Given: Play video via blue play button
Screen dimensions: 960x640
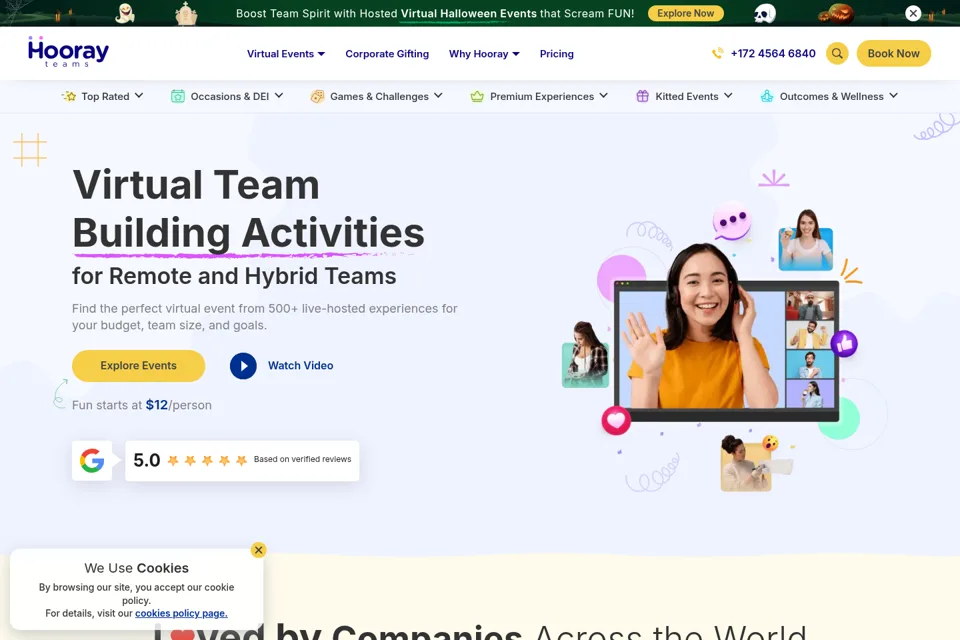Looking at the screenshot, I should [x=243, y=366].
